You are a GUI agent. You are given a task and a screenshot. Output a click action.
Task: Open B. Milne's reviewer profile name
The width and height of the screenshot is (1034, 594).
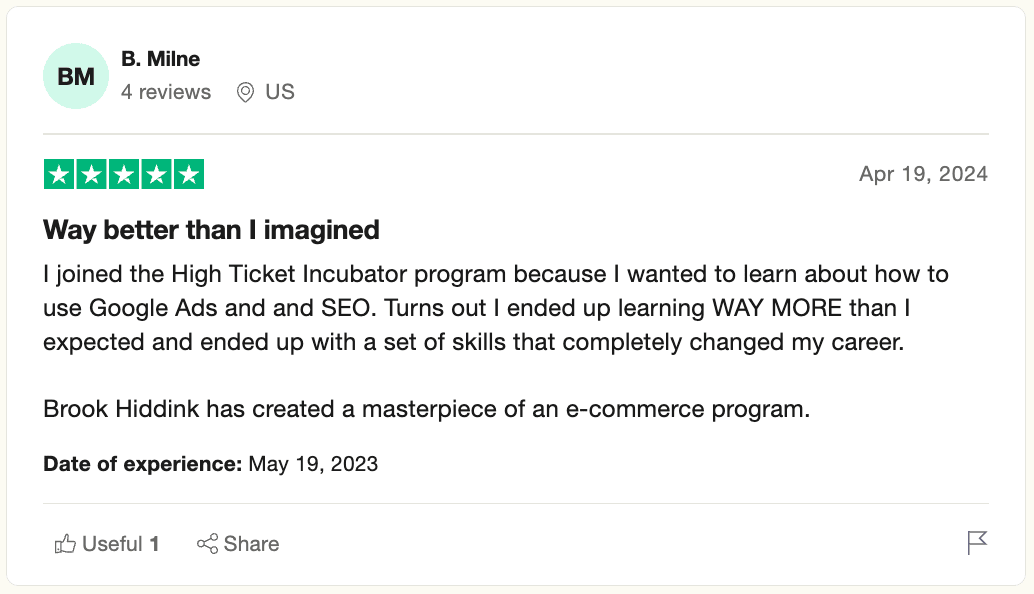point(161,60)
